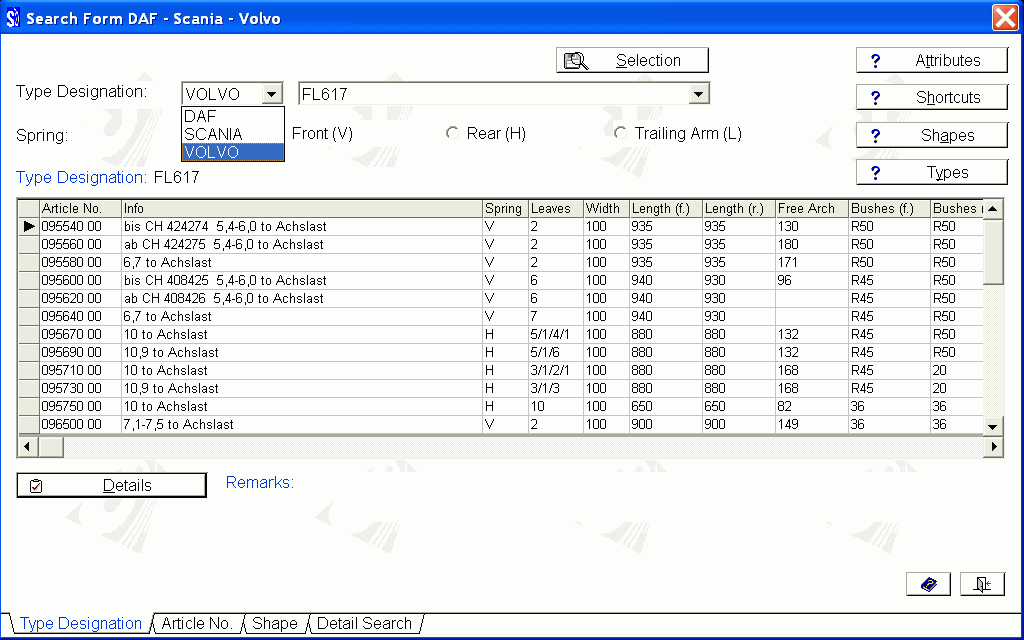Click free arch cell '171'
1024x640 pixels.
[812, 263]
